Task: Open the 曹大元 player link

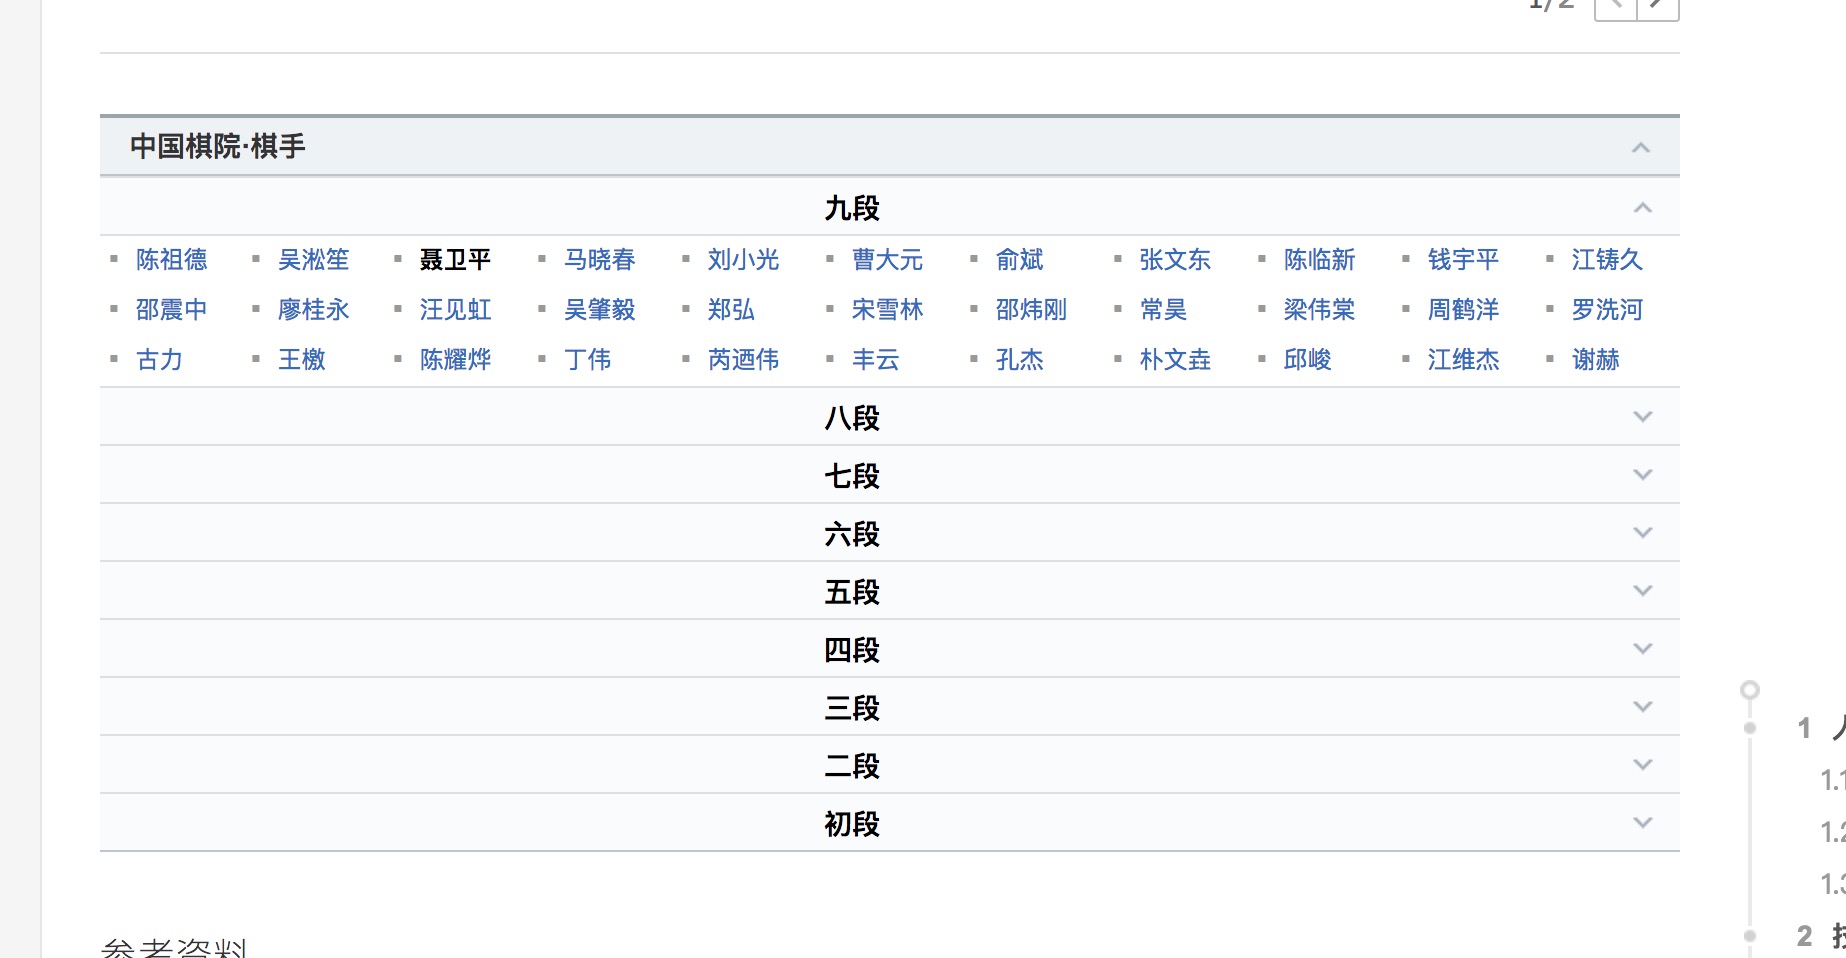Action: (x=888, y=260)
